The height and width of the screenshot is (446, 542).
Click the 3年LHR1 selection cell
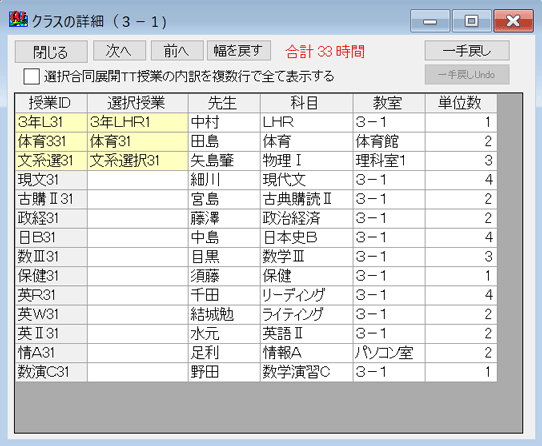click(x=138, y=122)
